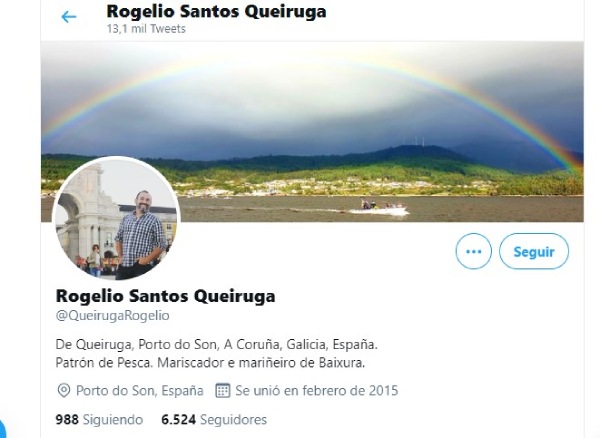Click the 13,1 mil Tweets count

(x=146, y=29)
